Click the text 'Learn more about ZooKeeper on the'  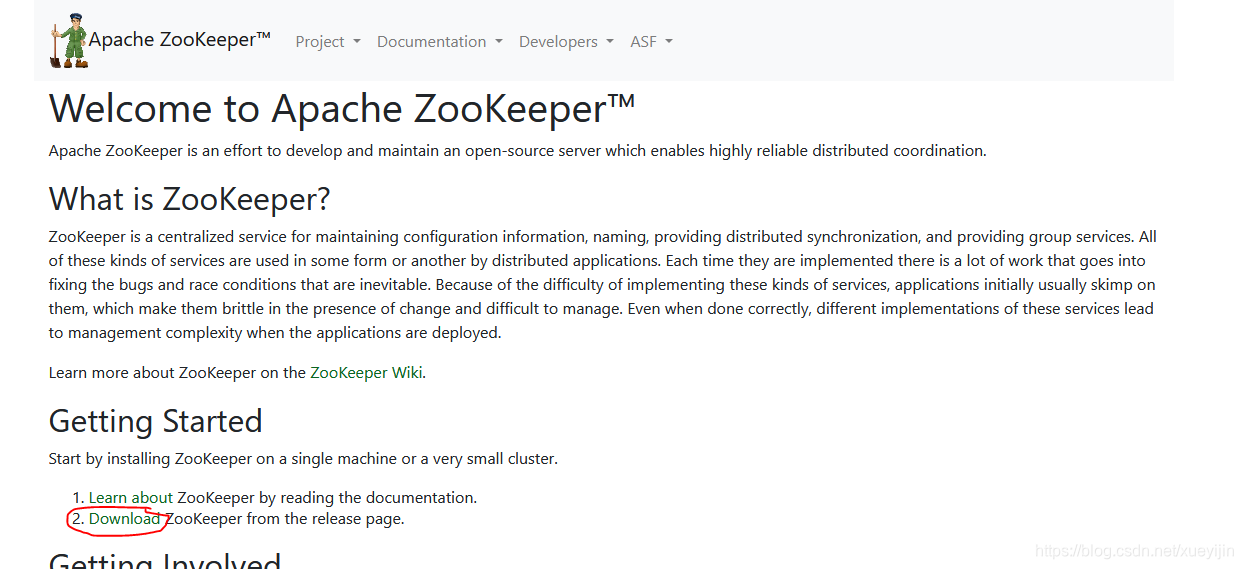pyautogui.click(x=177, y=373)
